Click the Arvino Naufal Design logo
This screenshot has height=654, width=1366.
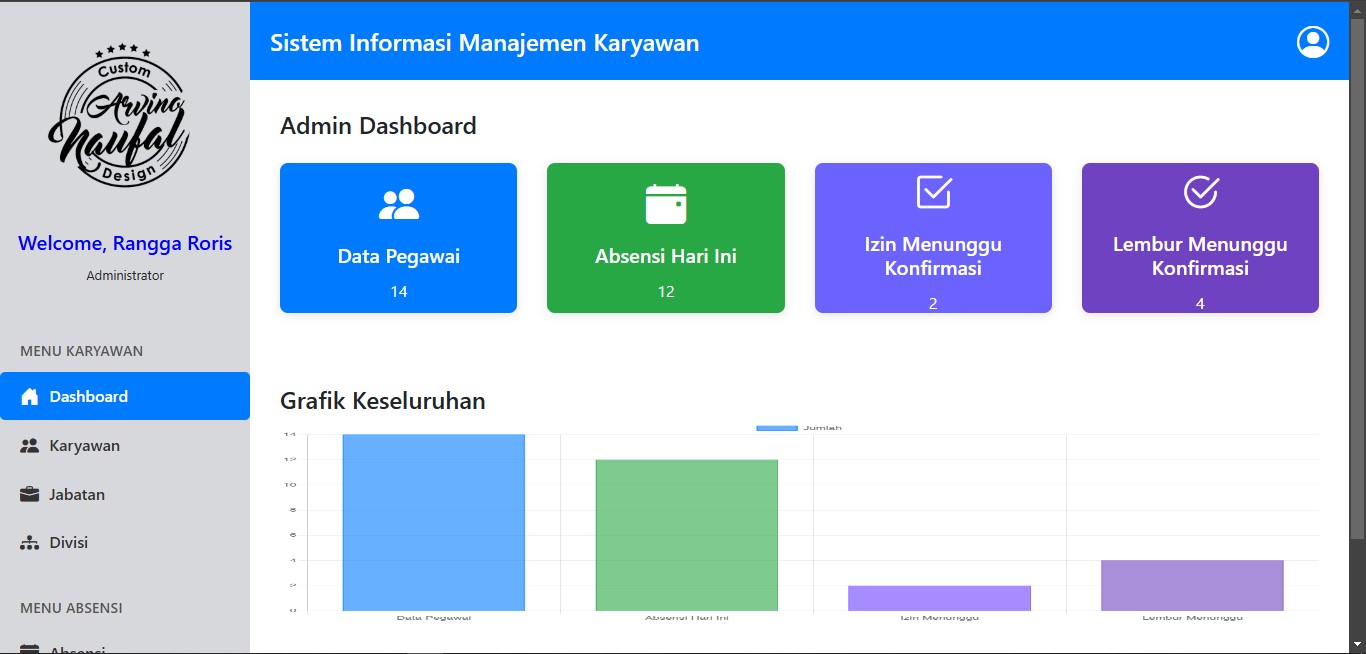(x=118, y=116)
